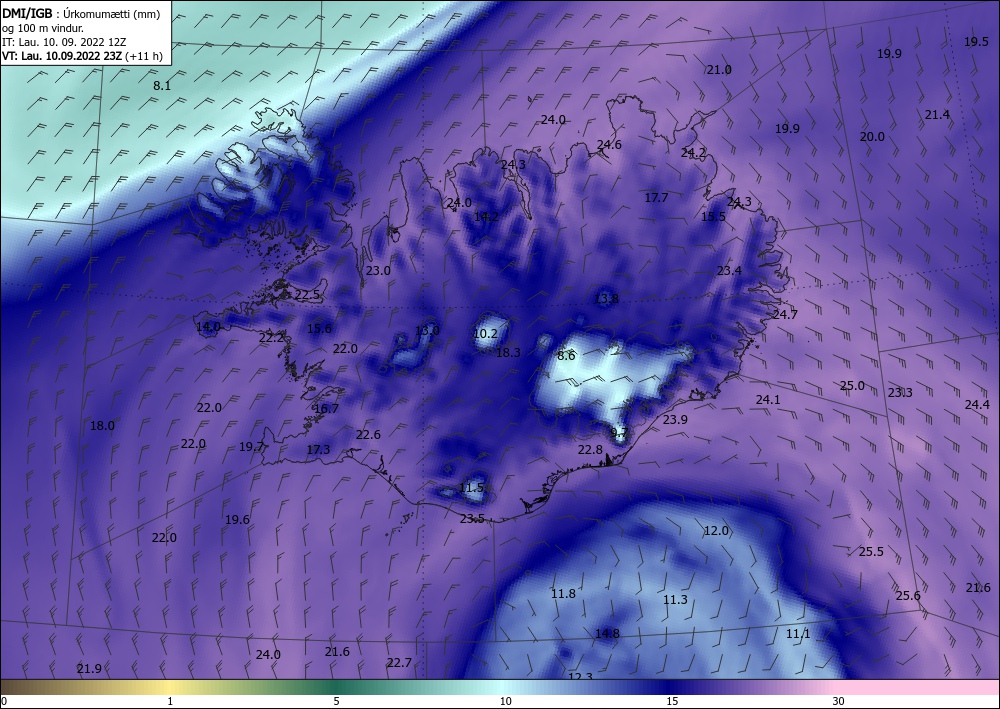
Task: Click the color scale label 30
Action: 838,701
